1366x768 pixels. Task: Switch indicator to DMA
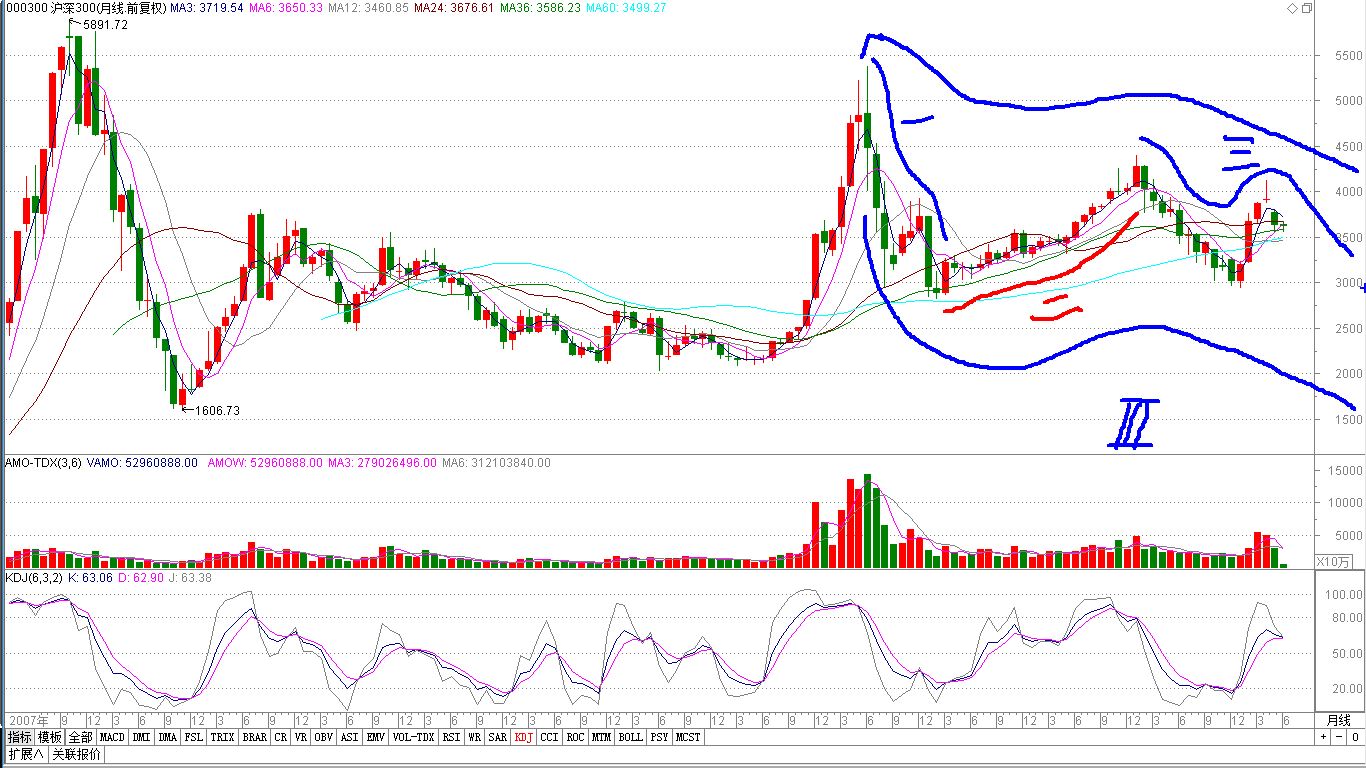(x=168, y=737)
